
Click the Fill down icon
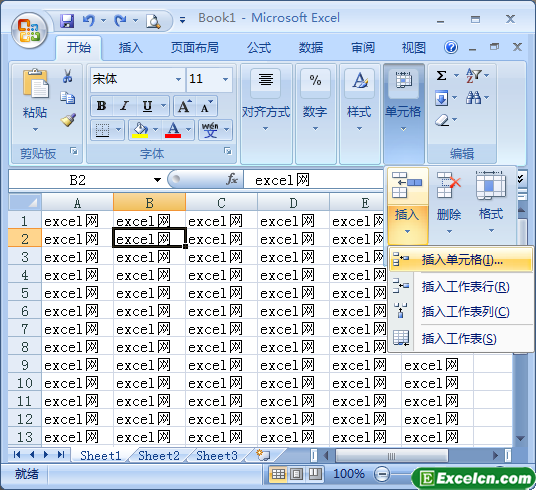(441, 98)
